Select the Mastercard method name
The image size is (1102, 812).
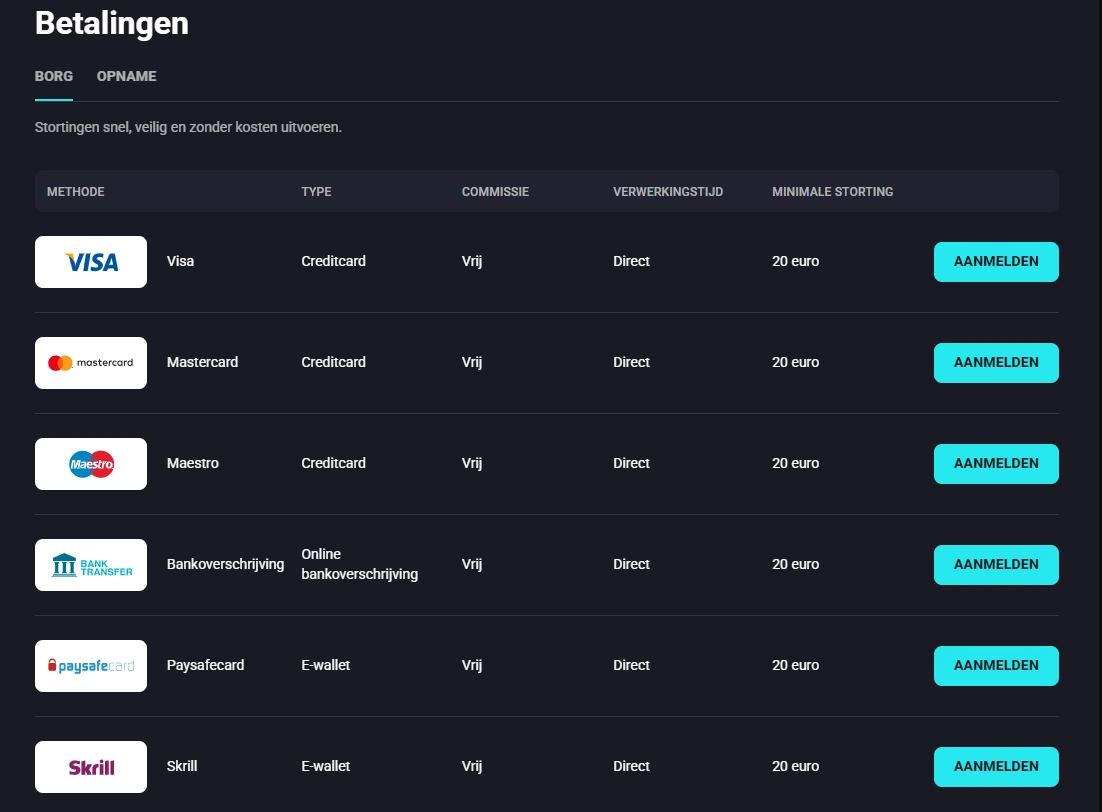coord(202,362)
